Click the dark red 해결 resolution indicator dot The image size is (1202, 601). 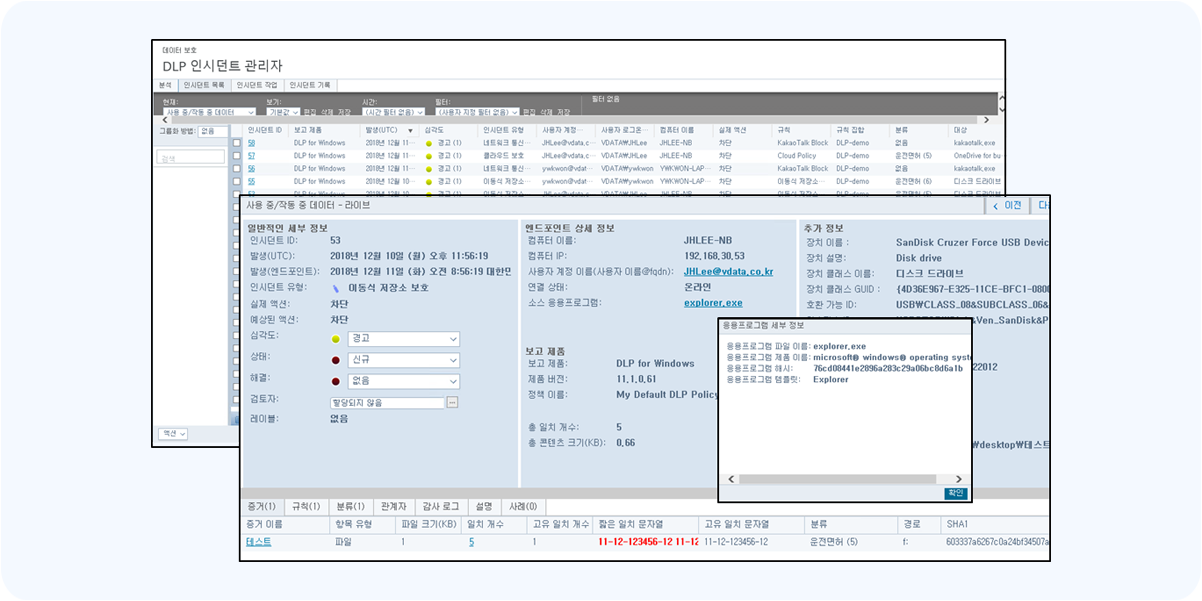tap(336, 381)
